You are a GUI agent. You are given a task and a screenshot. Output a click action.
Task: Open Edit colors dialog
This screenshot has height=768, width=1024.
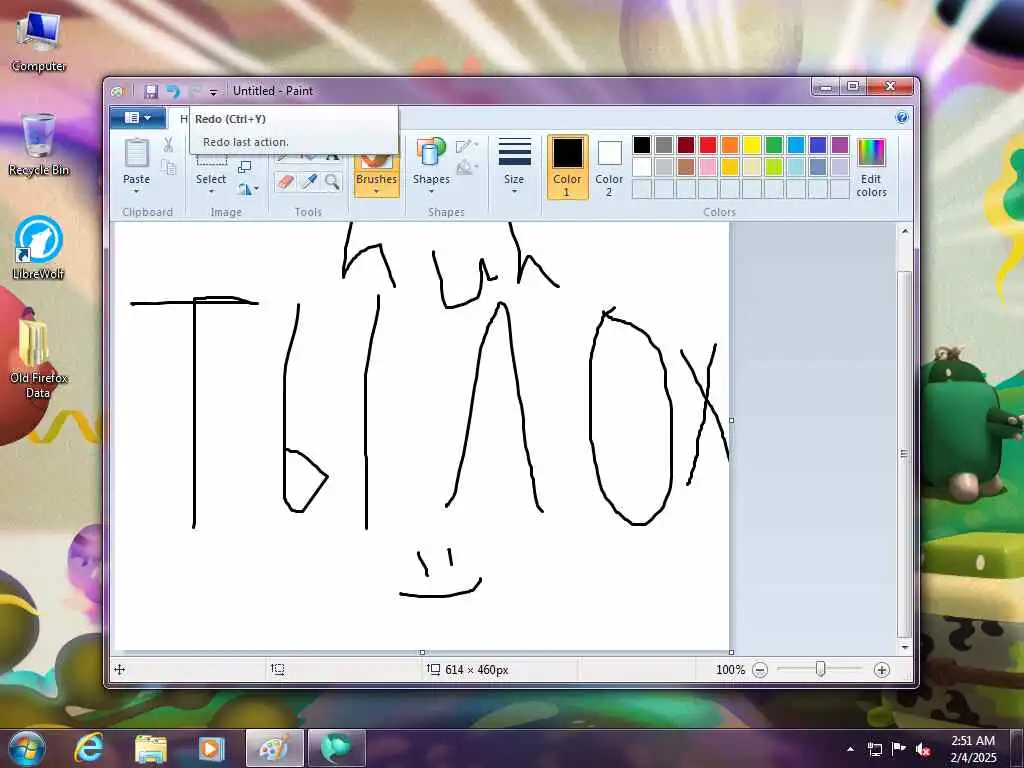(x=871, y=168)
